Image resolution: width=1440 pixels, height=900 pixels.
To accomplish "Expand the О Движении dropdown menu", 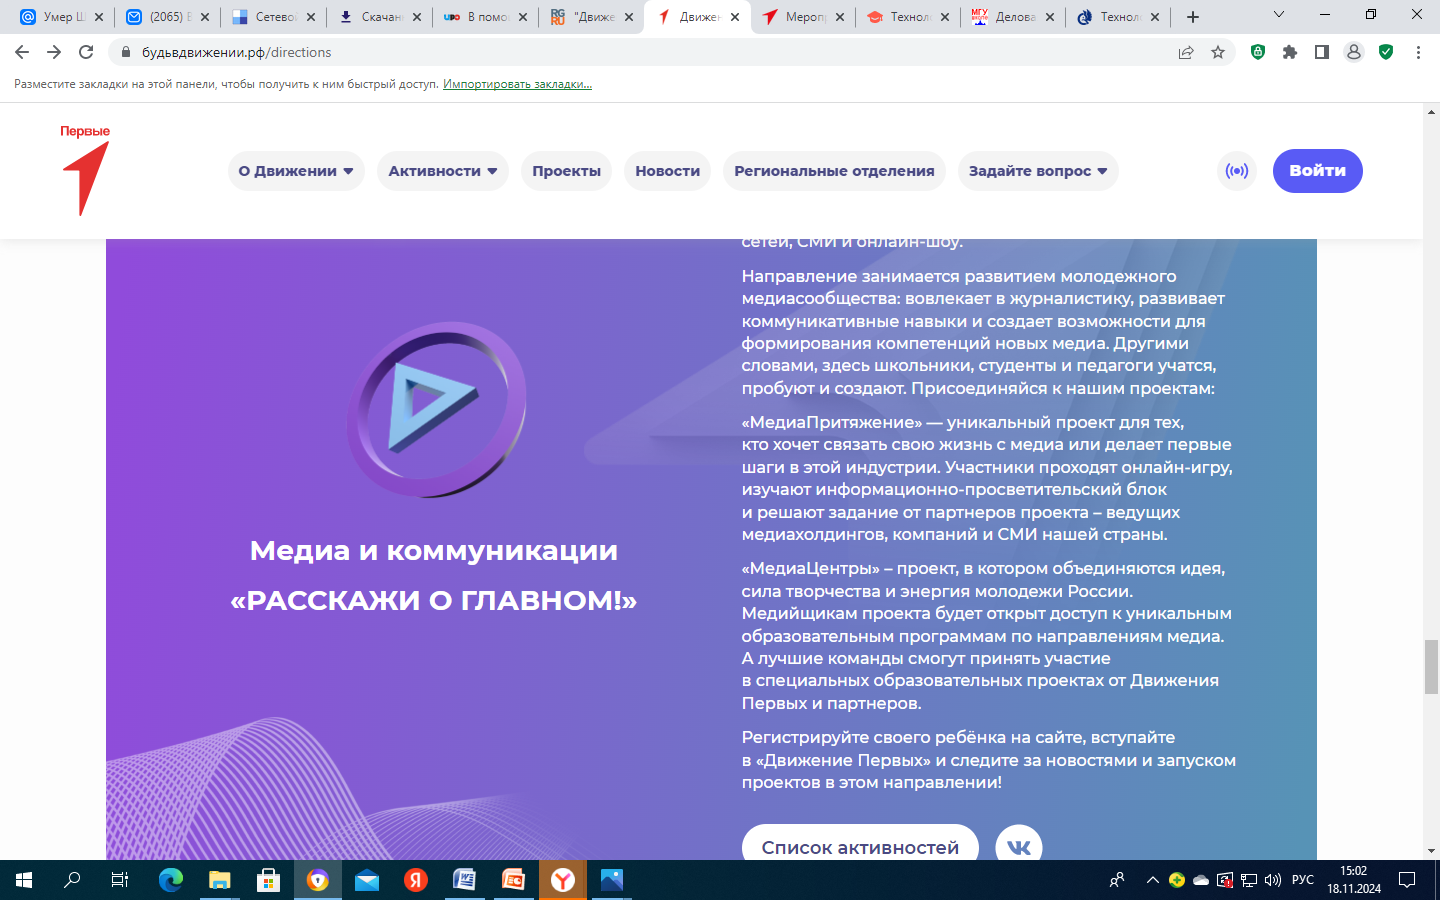I will (296, 171).
